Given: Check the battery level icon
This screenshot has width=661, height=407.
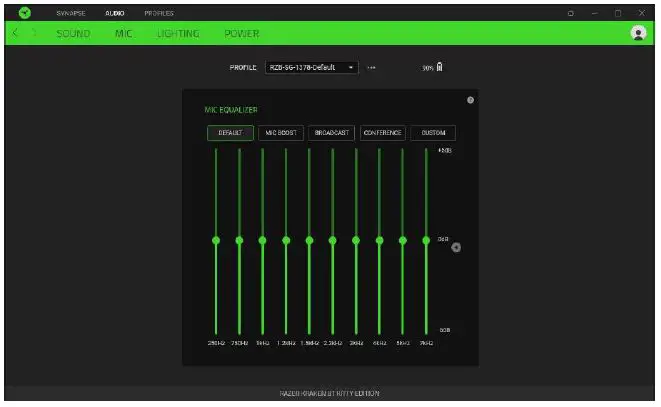Looking at the screenshot, I should tap(439, 67).
